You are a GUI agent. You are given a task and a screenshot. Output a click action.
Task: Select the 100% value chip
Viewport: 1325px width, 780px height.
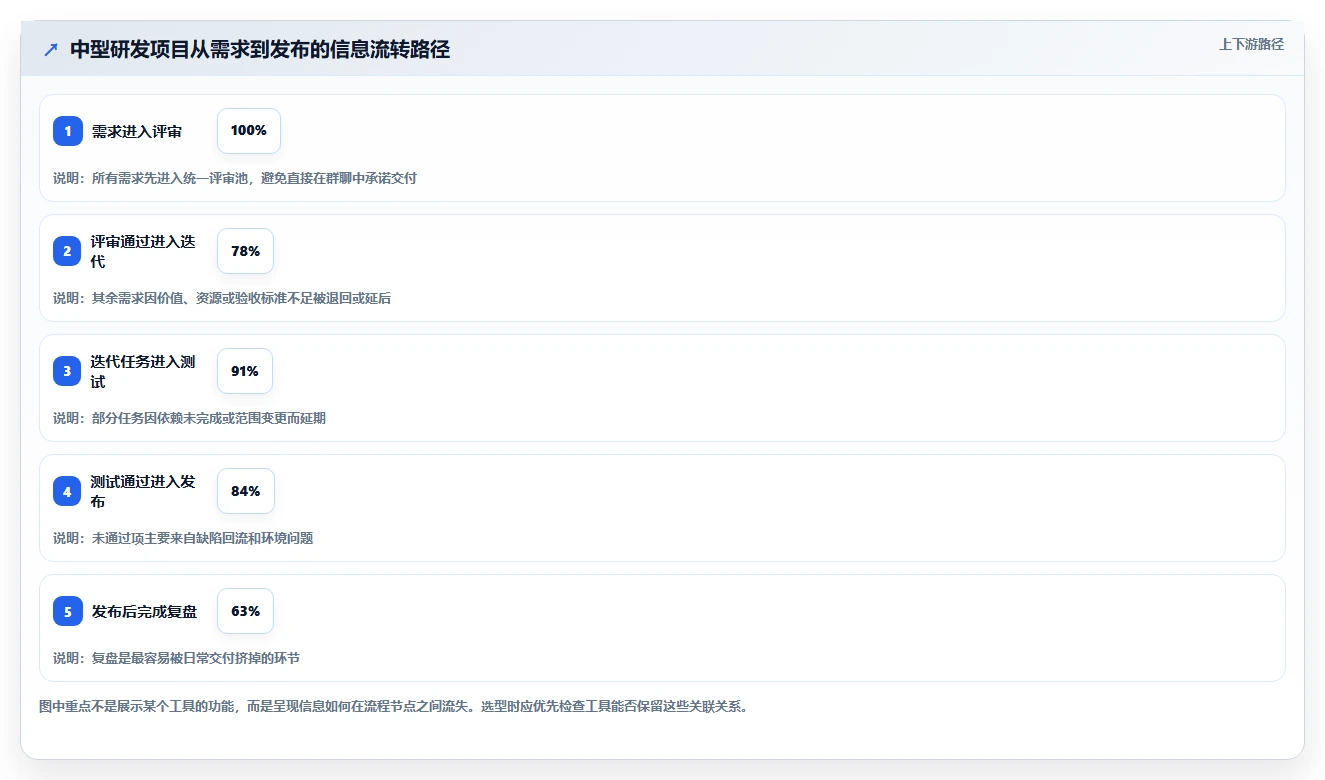click(x=249, y=131)
